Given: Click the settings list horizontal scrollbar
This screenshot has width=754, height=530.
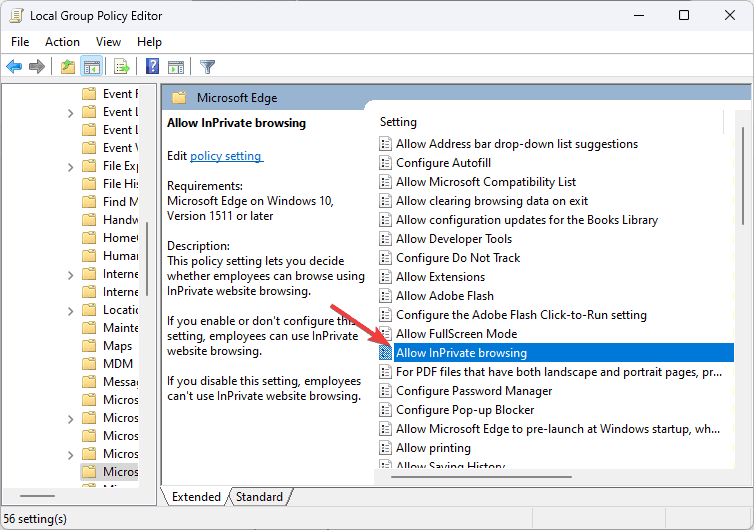Looking at the screenshot, I should pos(481,477).
